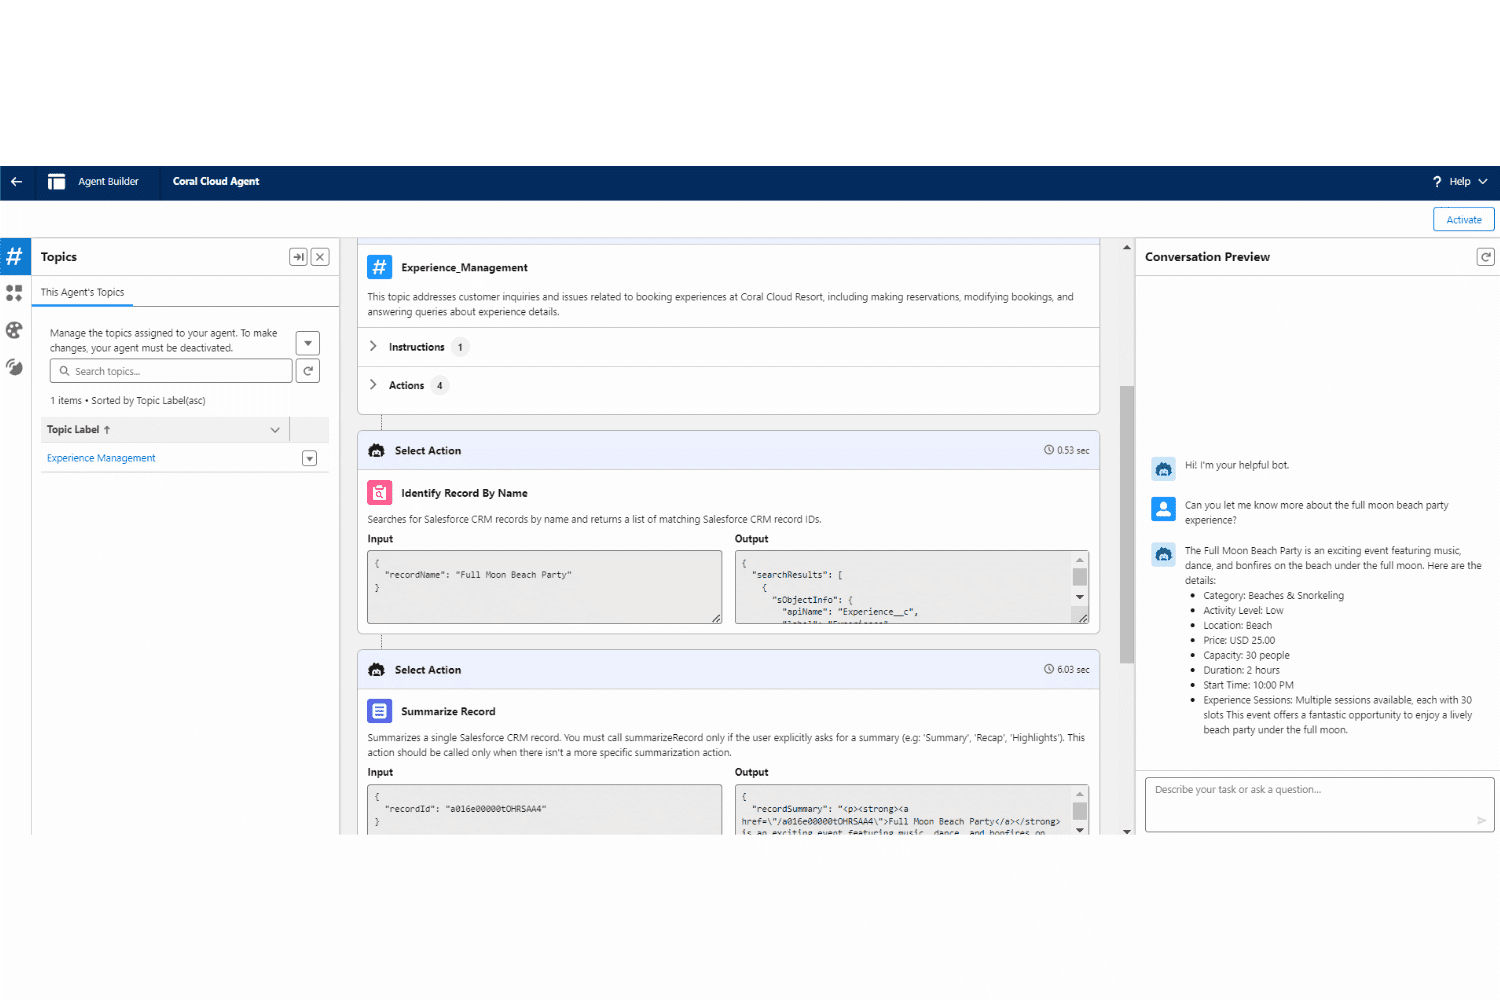Screen dimensions: 1500x1000
Task: Click the second Select Action agent icon
Action: click(376, 670)
